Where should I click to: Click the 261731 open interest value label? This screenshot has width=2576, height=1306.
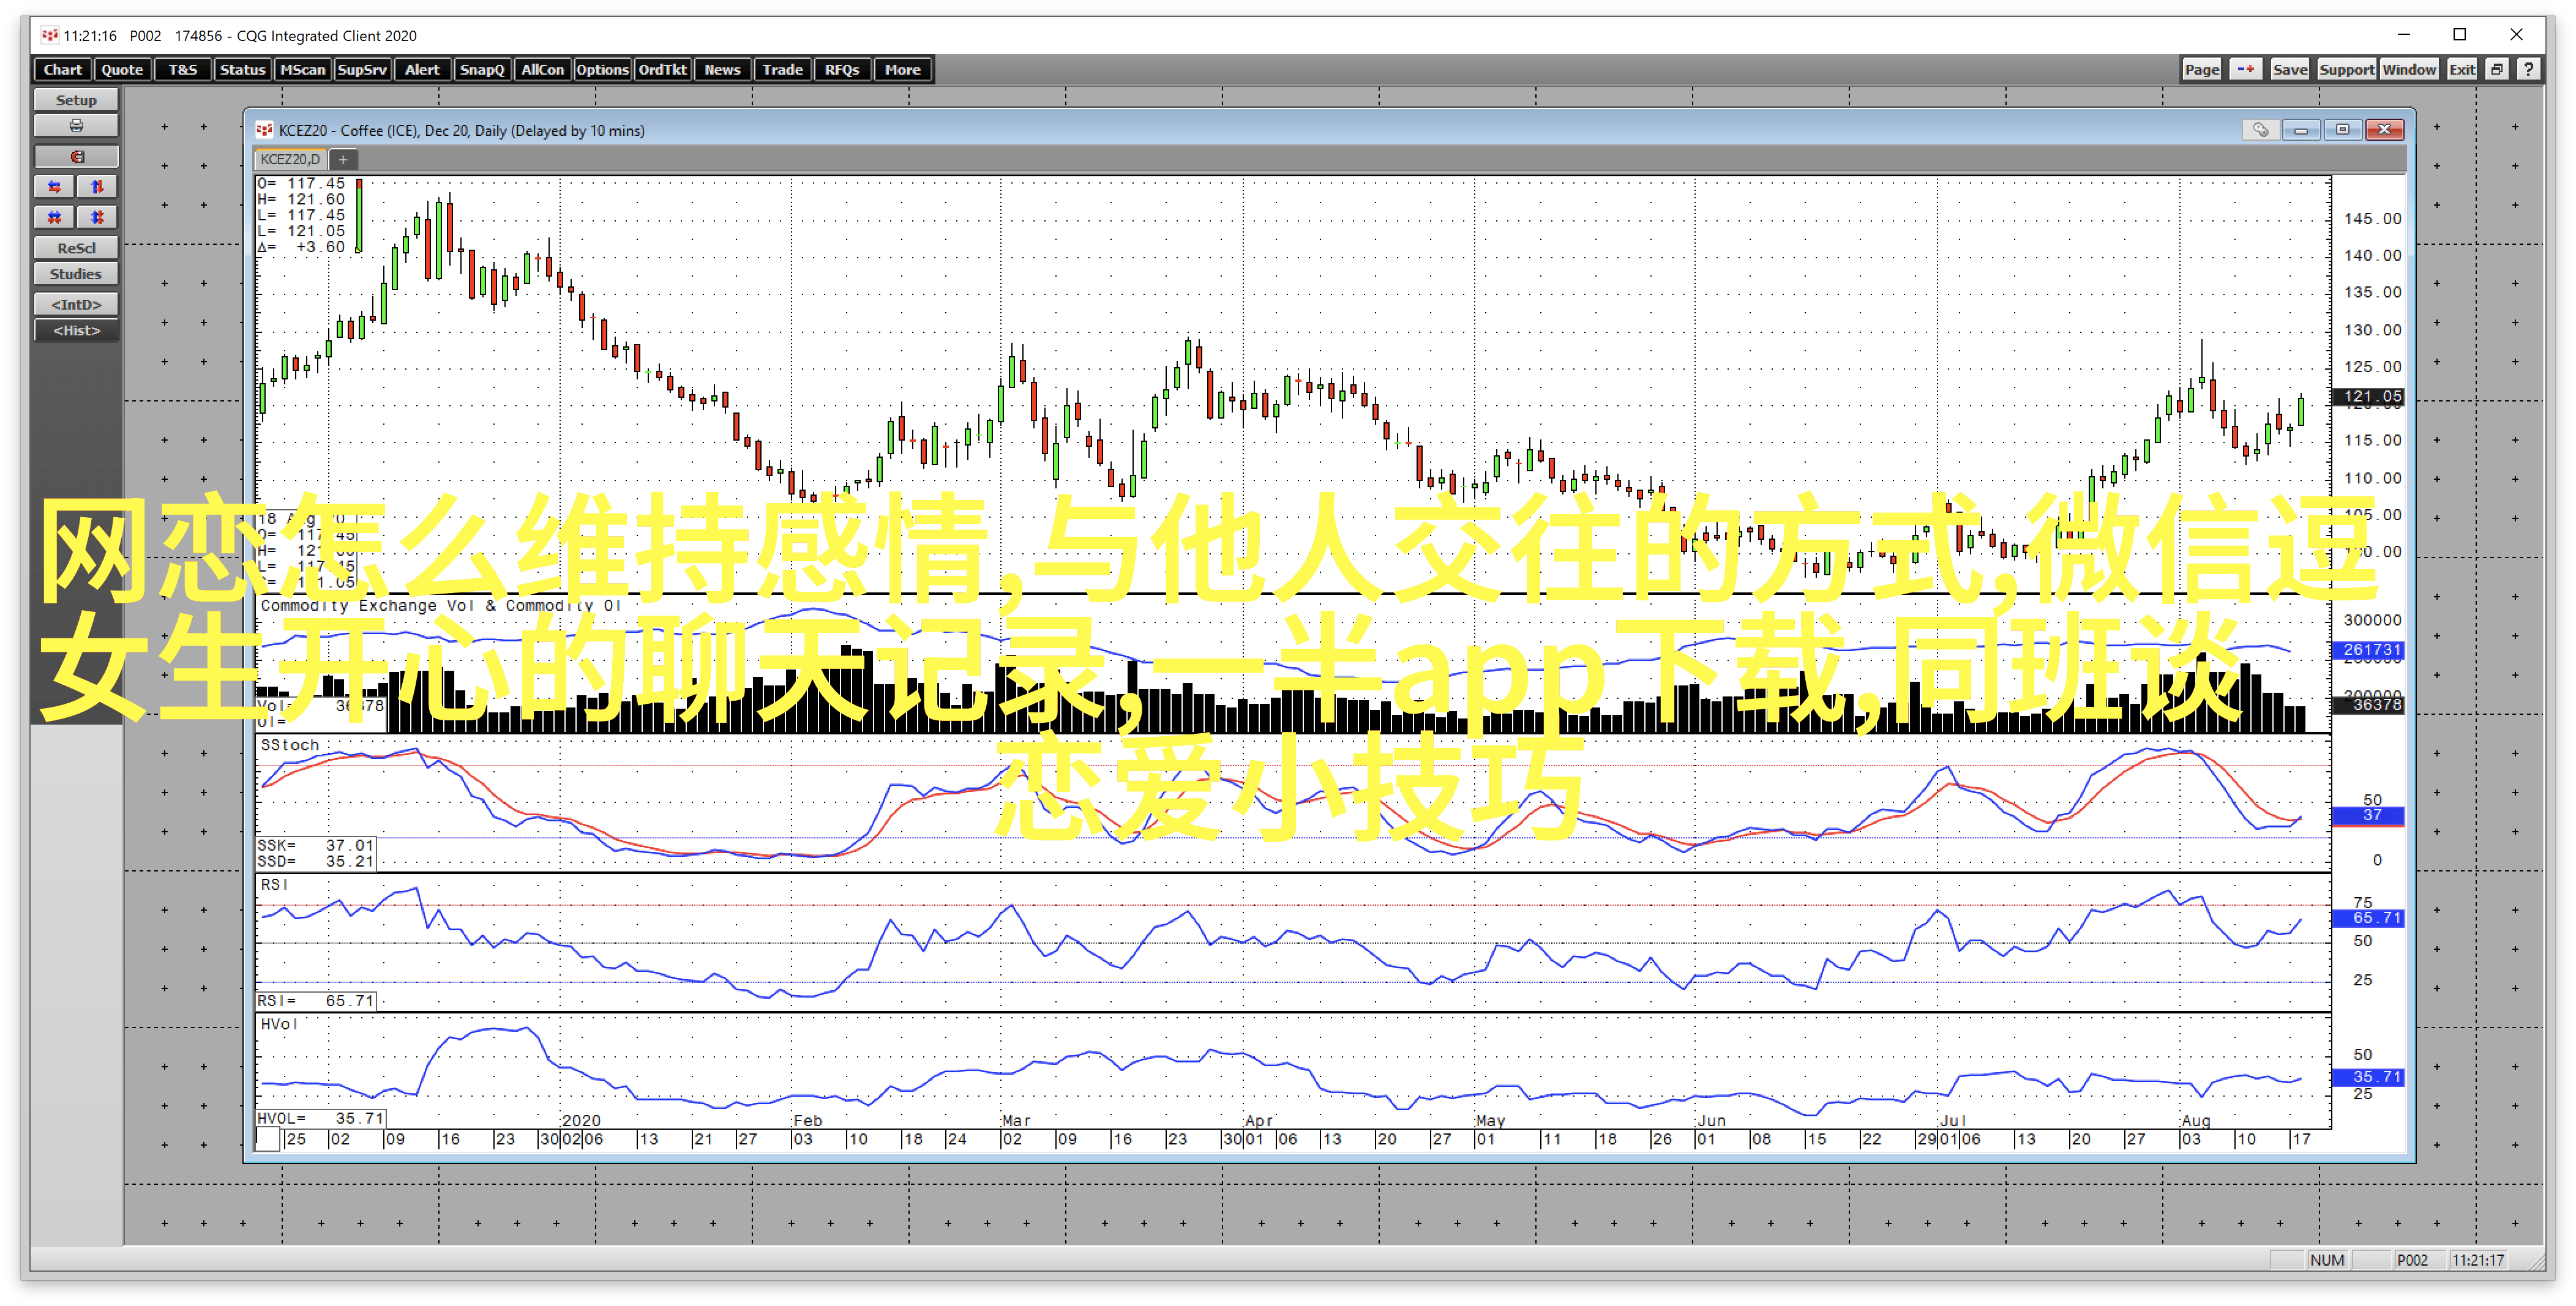pos(2368,650)
